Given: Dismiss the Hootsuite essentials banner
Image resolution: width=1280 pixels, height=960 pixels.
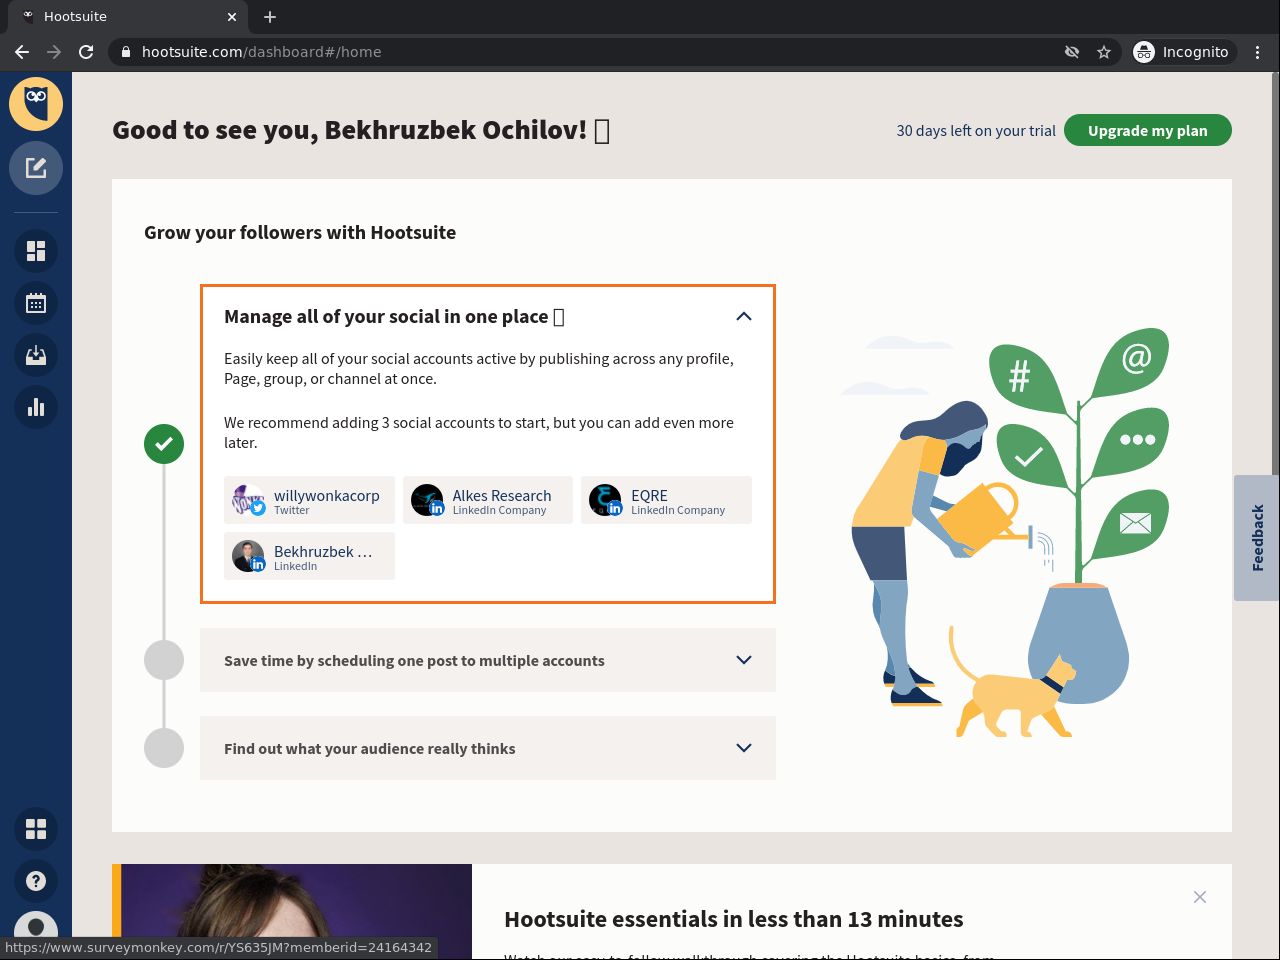Looking at the screenshot, I should coord(1200,897).
